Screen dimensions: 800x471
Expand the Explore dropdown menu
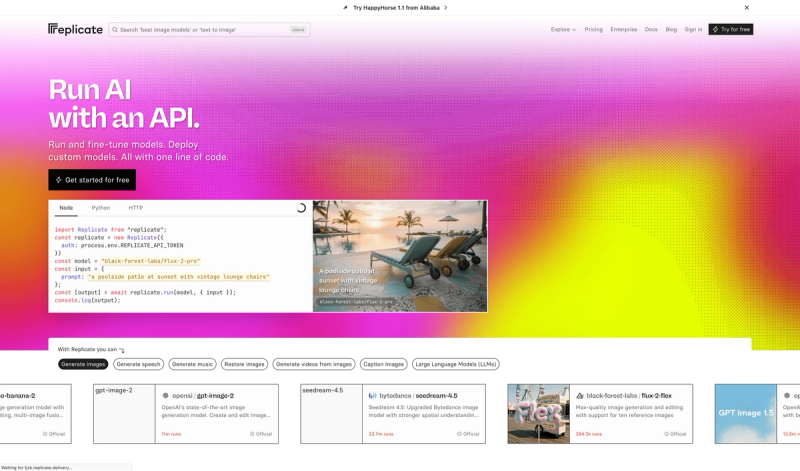[x=563, y=30]
